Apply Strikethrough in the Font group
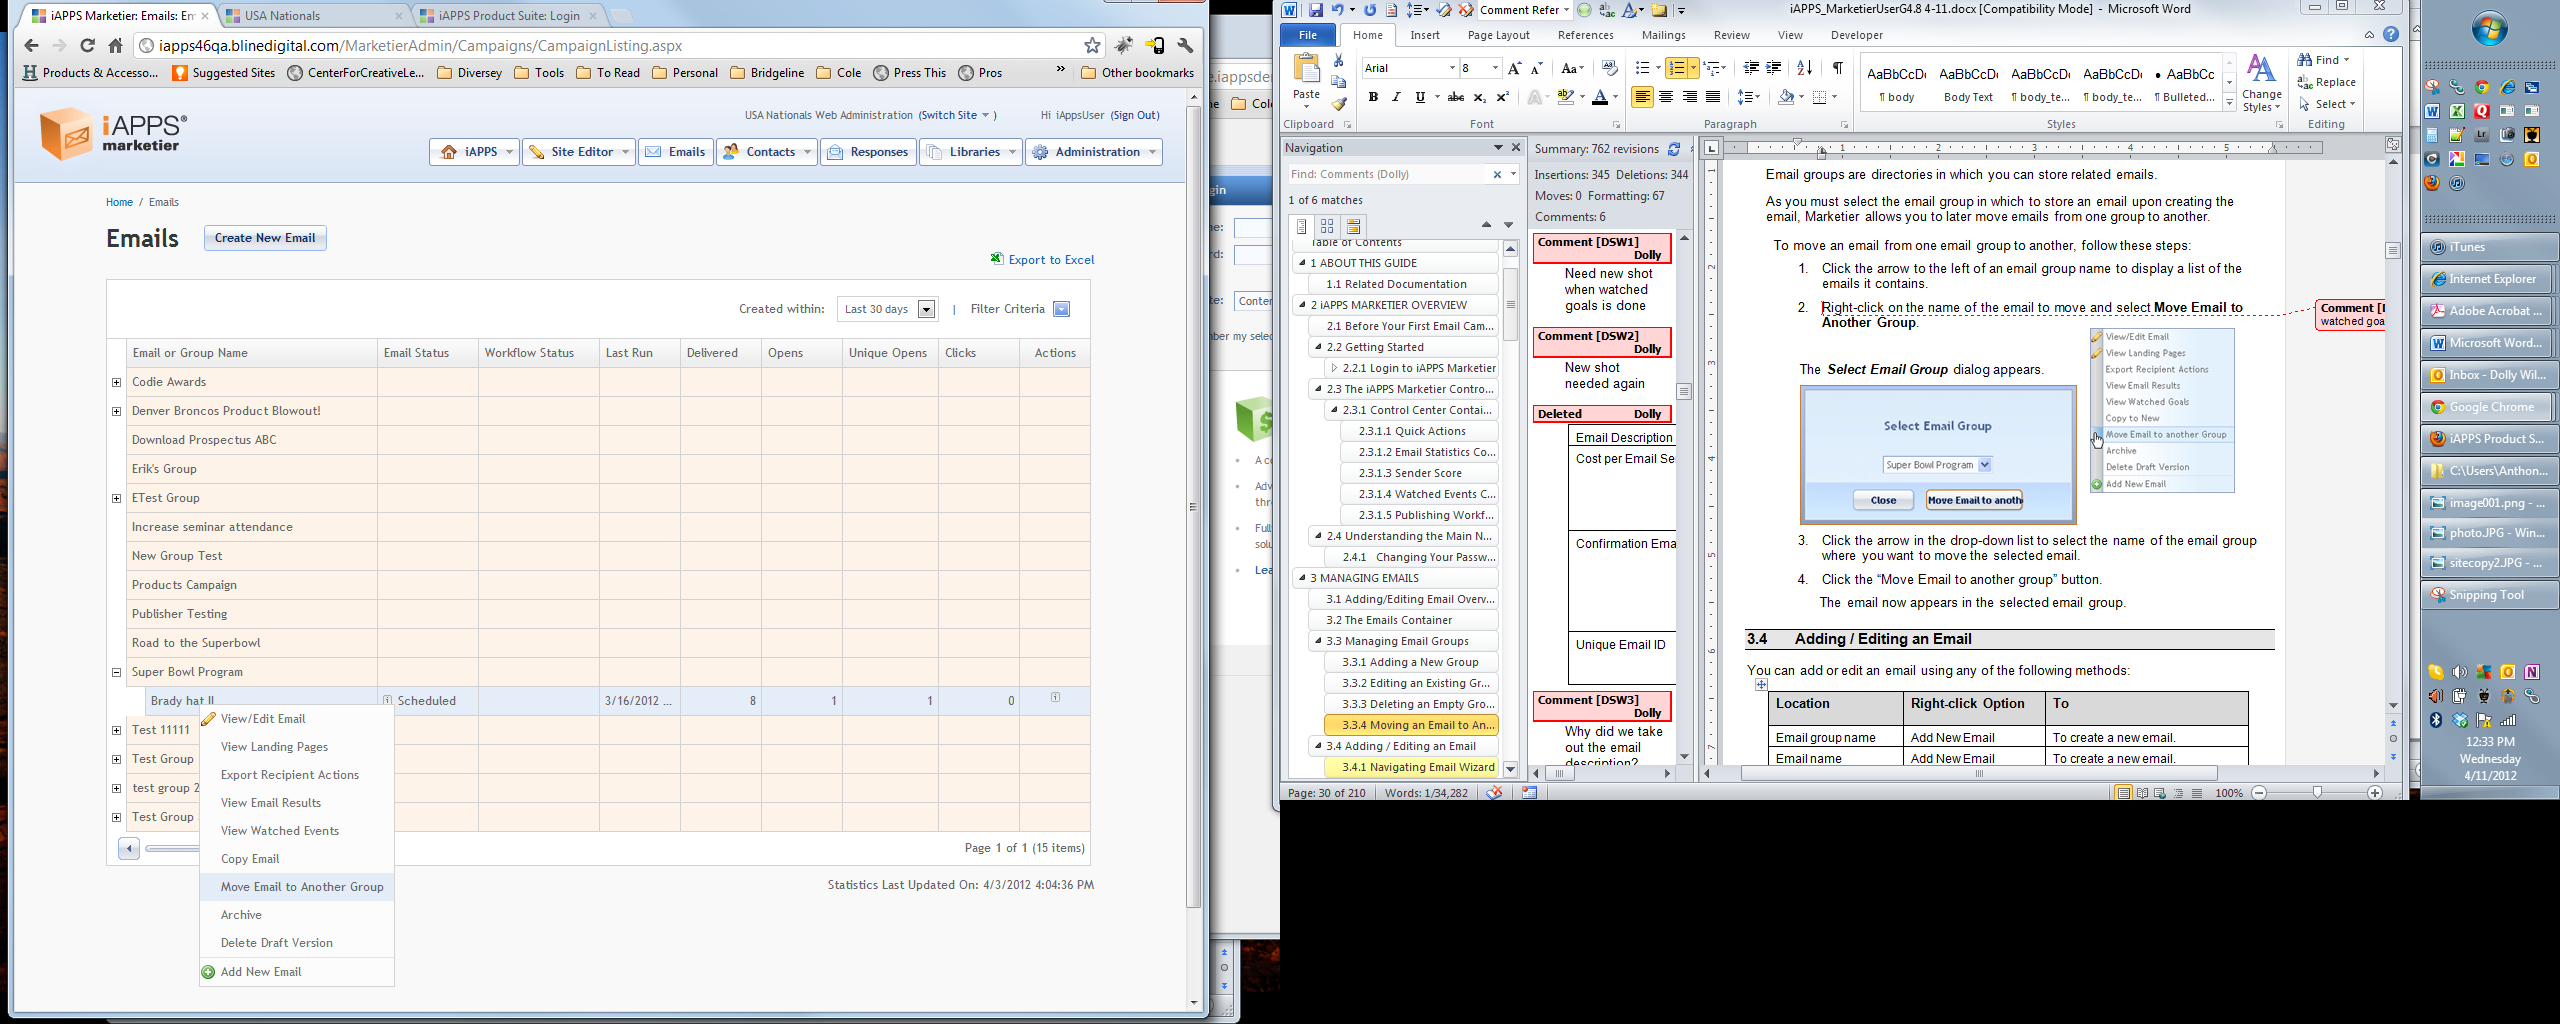2560x1024 pixels. (x=1456, y=97)
